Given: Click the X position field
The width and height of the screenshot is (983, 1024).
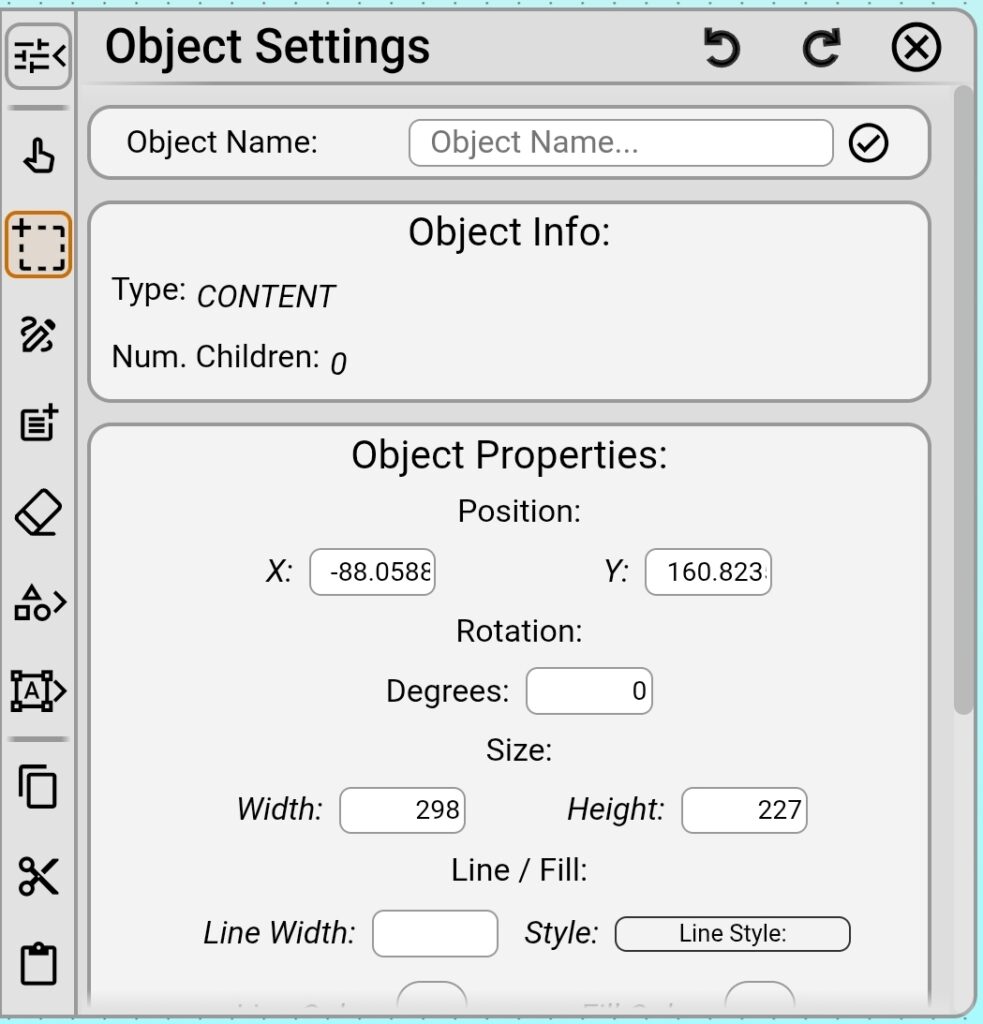Looking at the screenshot, I should pos(372,572).
